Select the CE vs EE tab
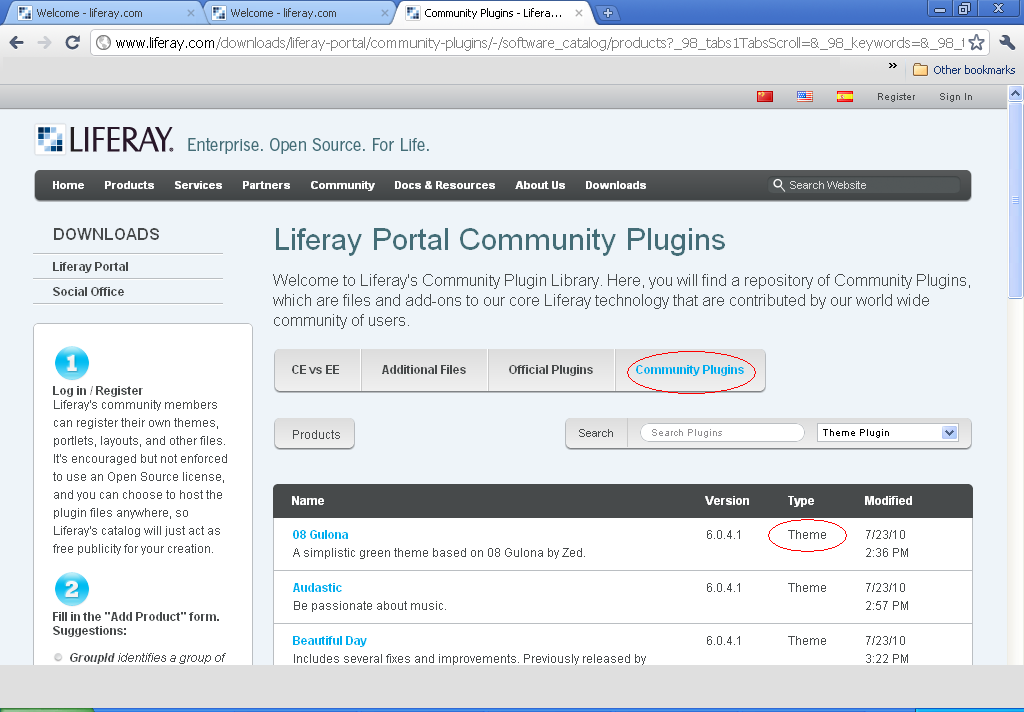1024x712 pixels. click(x=318, y=370)
